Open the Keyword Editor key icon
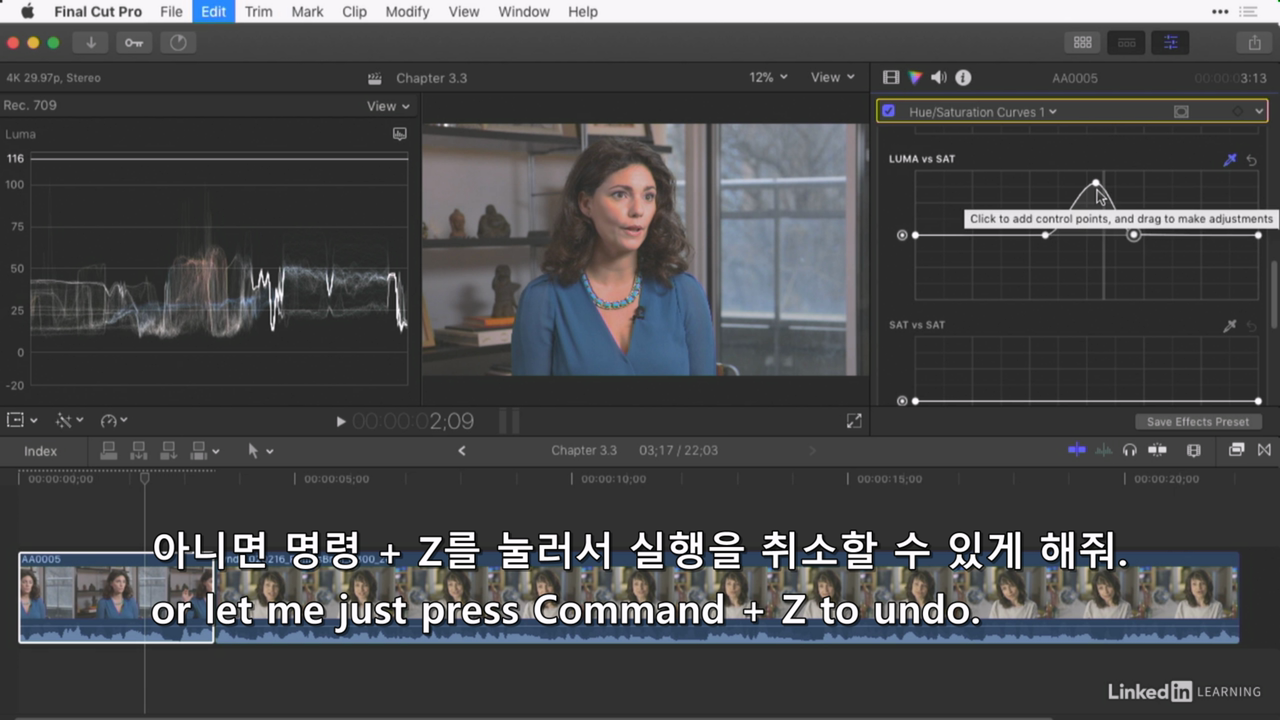1280x720 pixels. tap(134, 43)
